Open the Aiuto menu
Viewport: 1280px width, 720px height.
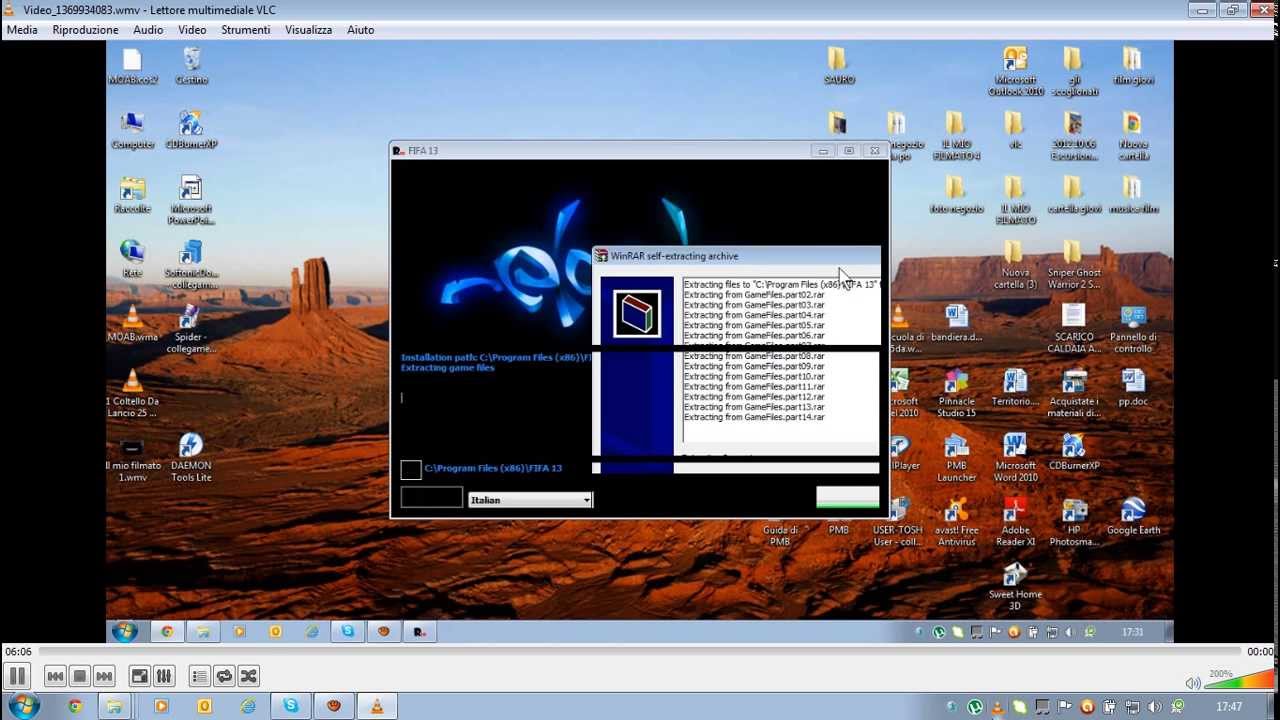361,30
